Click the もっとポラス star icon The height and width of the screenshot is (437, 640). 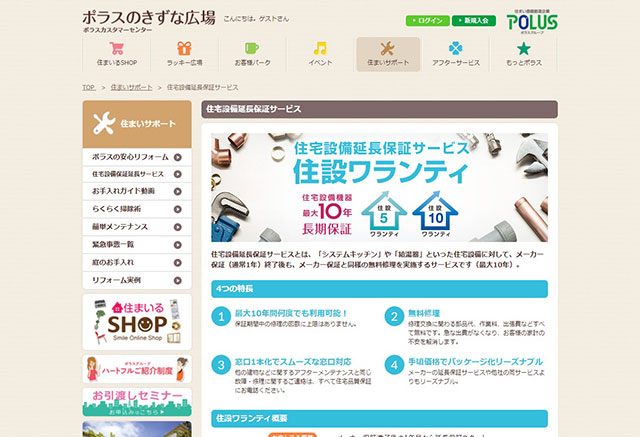[x=524, y=49]
